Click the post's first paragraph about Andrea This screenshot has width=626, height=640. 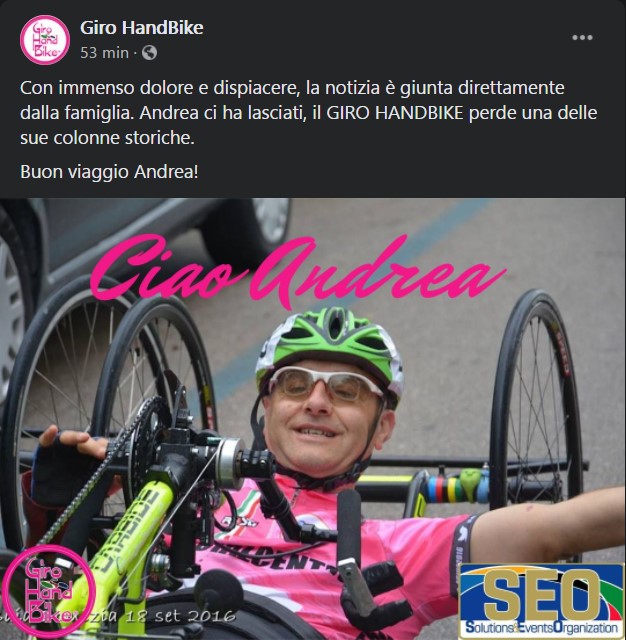pos(309,113)
